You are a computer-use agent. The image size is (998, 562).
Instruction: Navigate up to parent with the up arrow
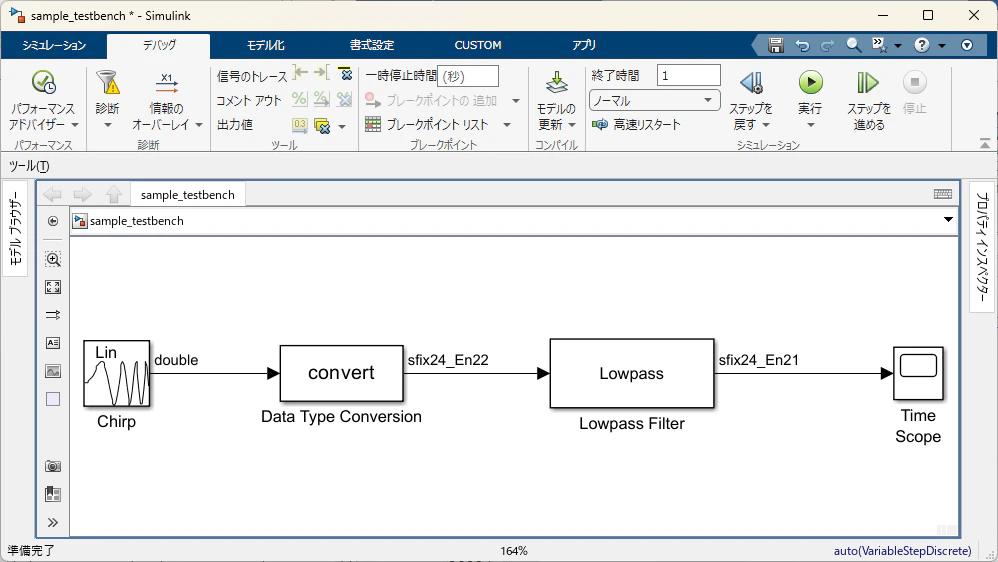[114, 194]
